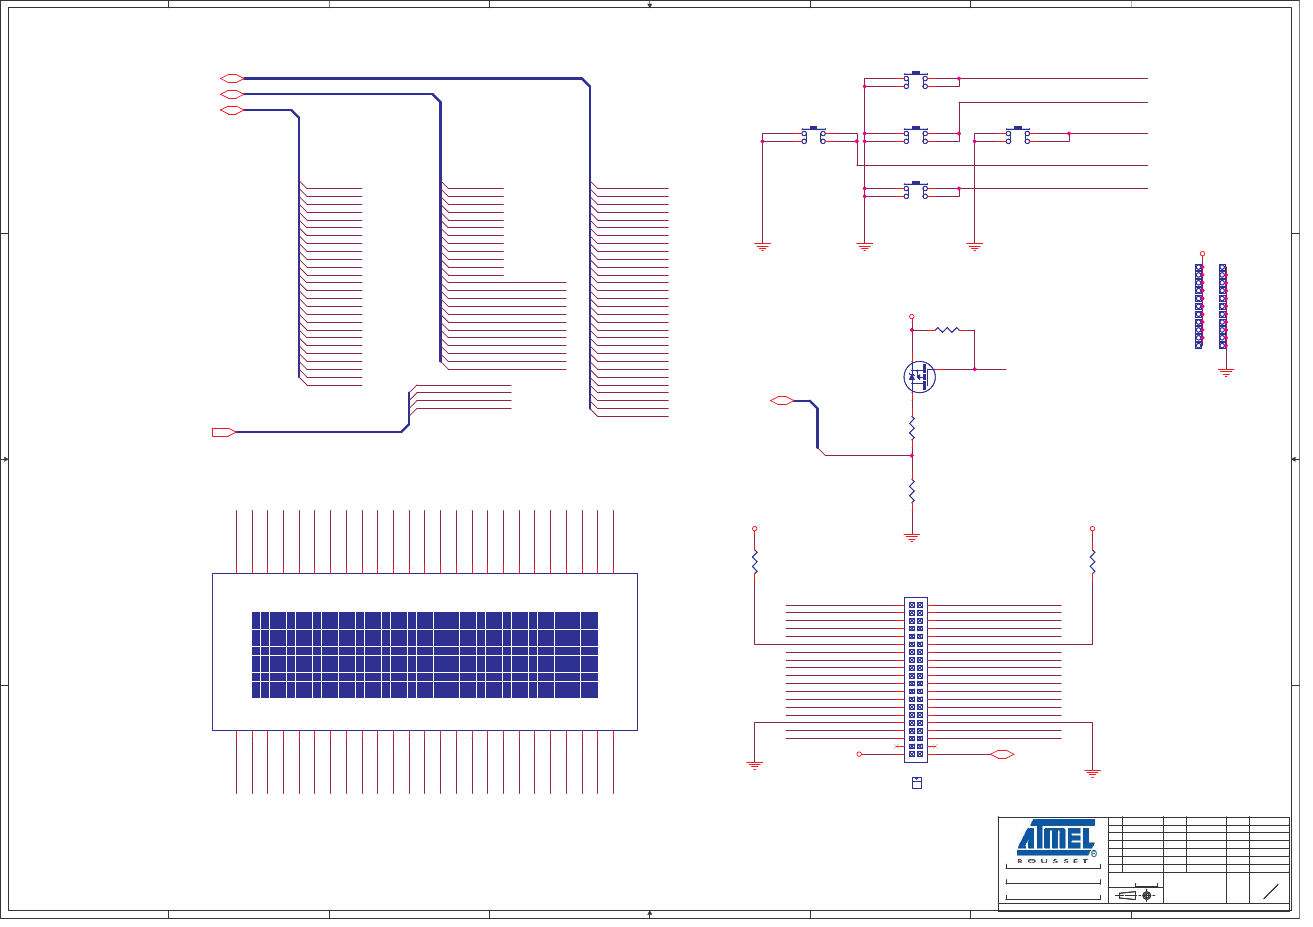The image size is (1313, 927).
Task: Click the power symbol above the MOSFET
Action: point(912,316)
